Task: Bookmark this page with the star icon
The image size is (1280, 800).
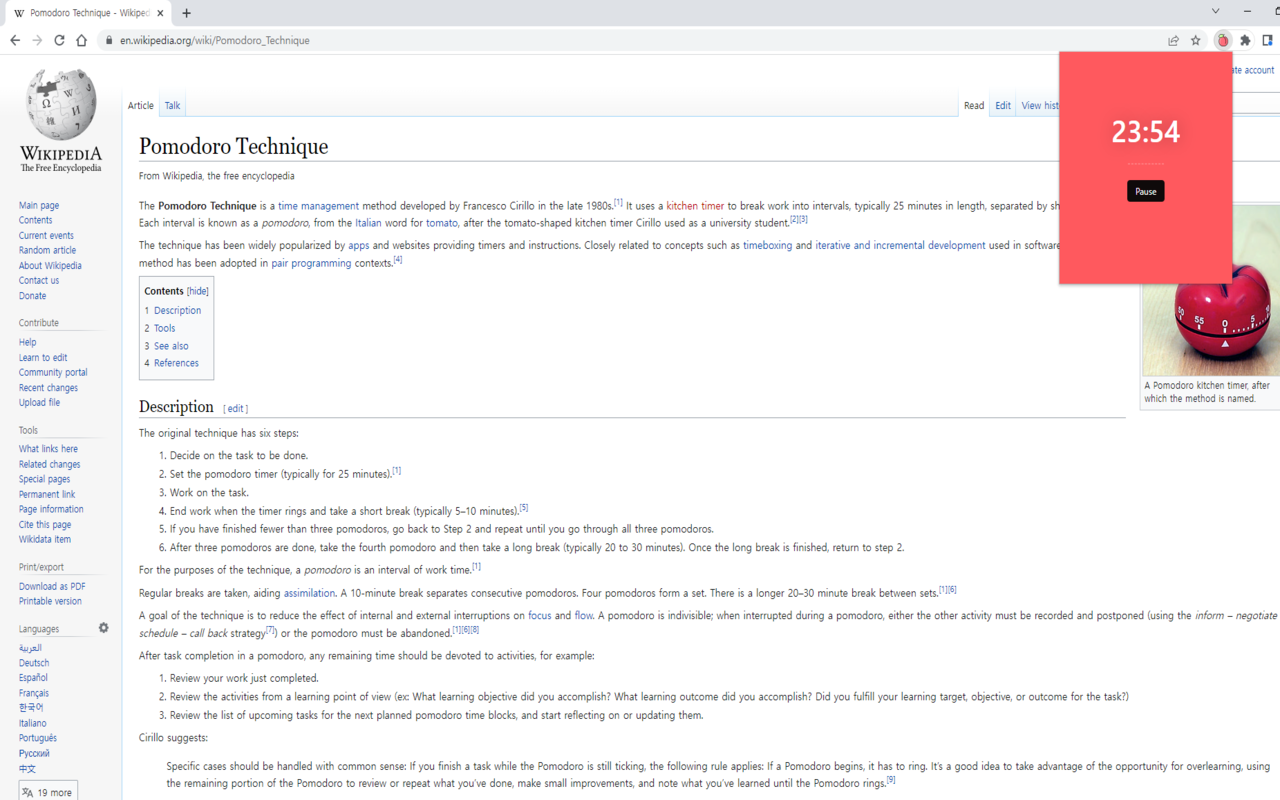Action: 1196,41
